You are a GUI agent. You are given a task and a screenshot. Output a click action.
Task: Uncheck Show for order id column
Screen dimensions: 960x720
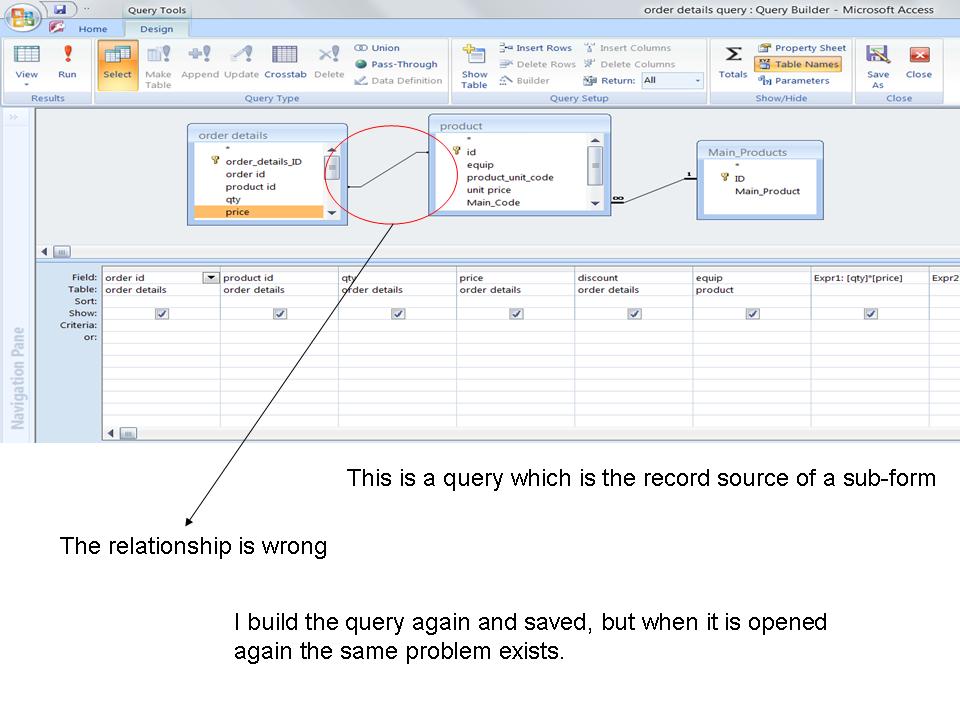click(x=162, y=313)
